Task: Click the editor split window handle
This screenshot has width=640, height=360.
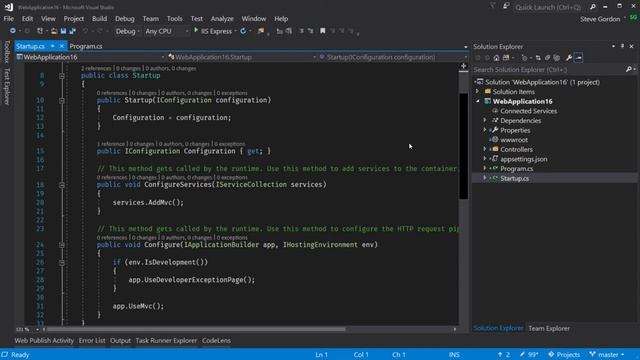Action: click(x=463, y=66)
